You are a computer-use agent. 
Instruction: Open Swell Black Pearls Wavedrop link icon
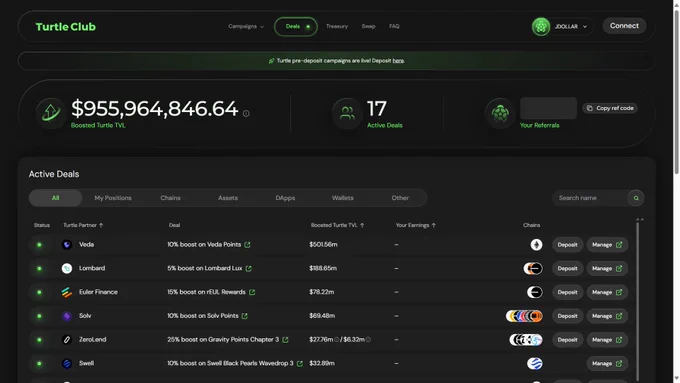(300, 363)
